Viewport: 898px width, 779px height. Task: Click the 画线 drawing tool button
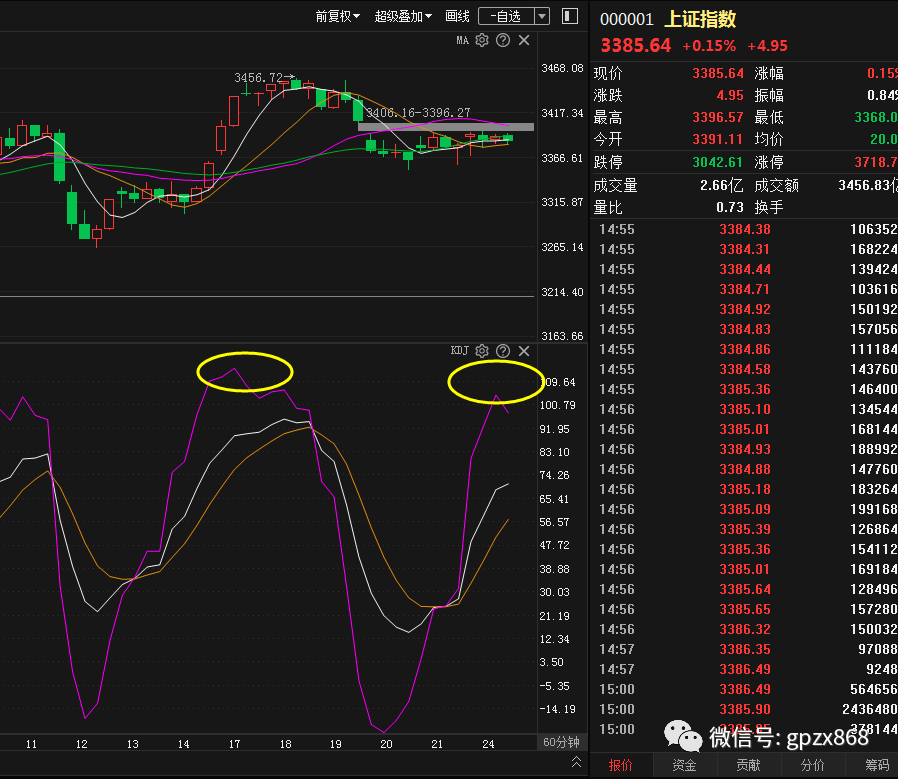457,16
